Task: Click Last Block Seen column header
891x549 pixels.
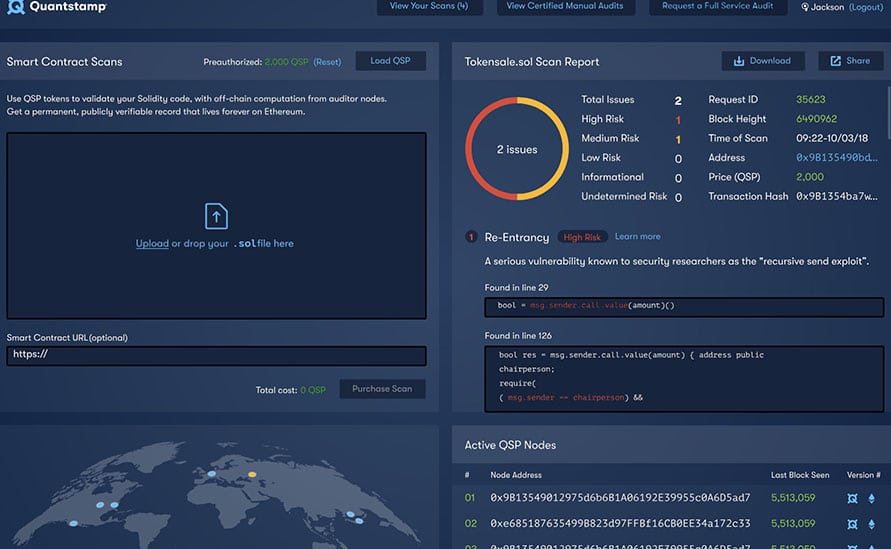Action: tap(800, 475)
